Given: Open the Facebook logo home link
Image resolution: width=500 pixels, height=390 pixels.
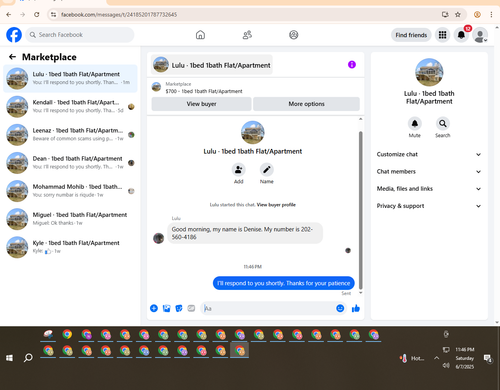Looking at the screenshot, I should click(x=14, y=35).
